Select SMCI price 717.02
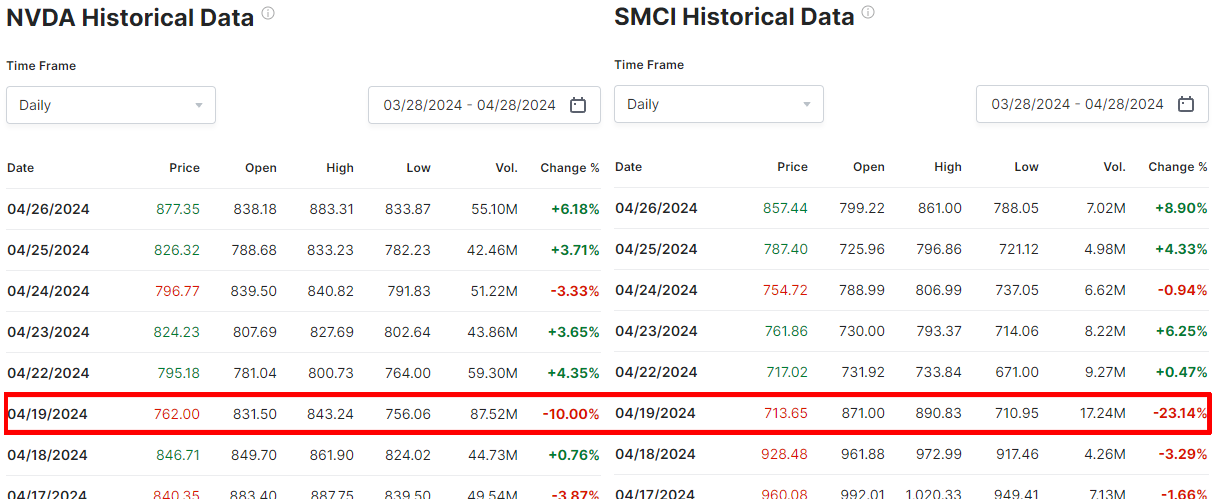 click(787, 372)
